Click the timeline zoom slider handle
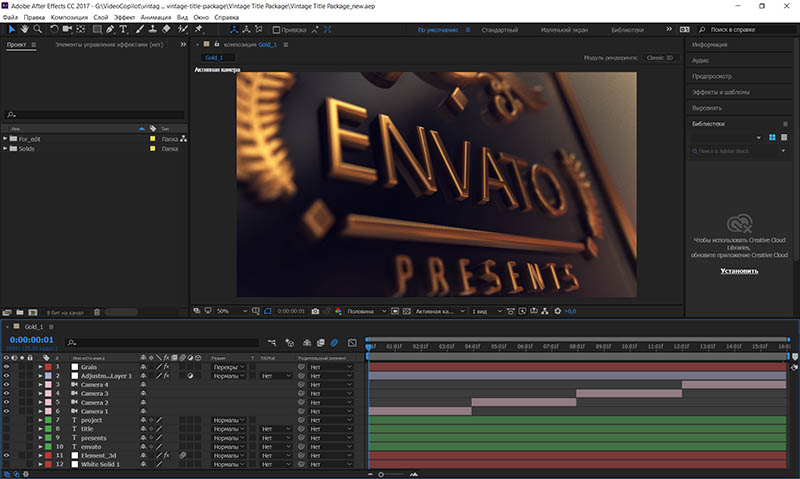Screen dimensions: 800x479 [x=381, y=474]
